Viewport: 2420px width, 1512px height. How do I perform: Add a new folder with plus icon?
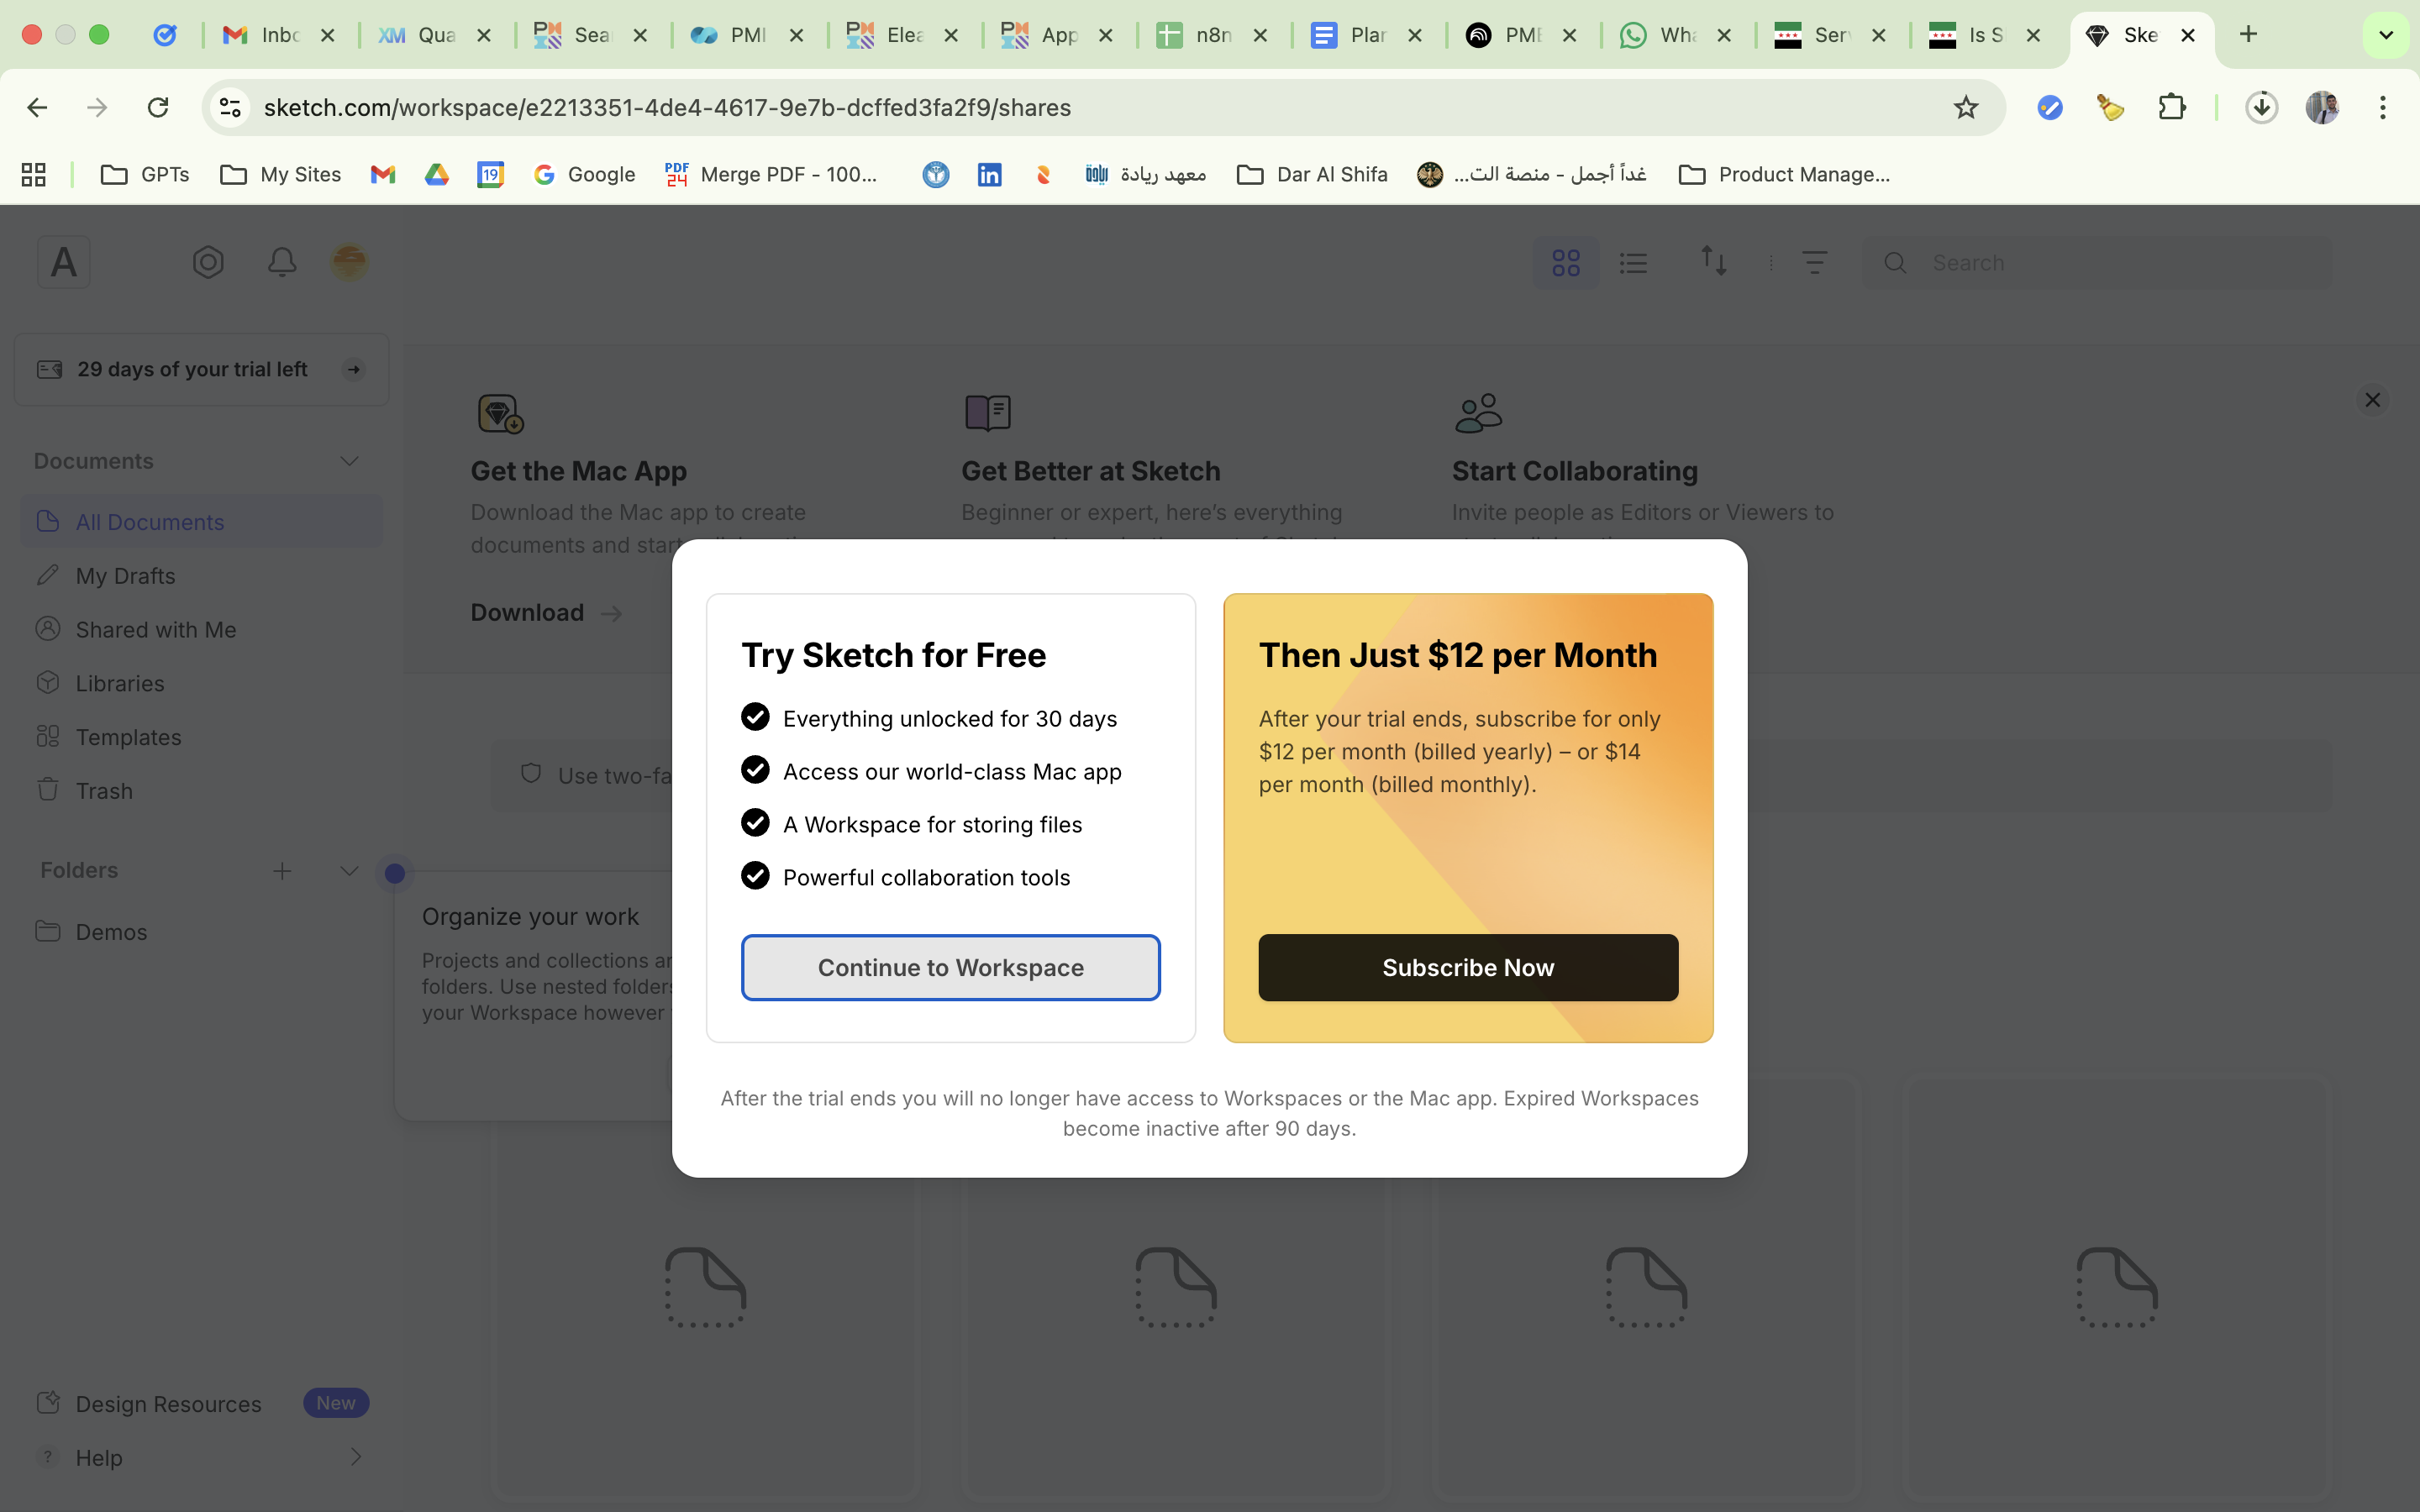pos(282,871)
